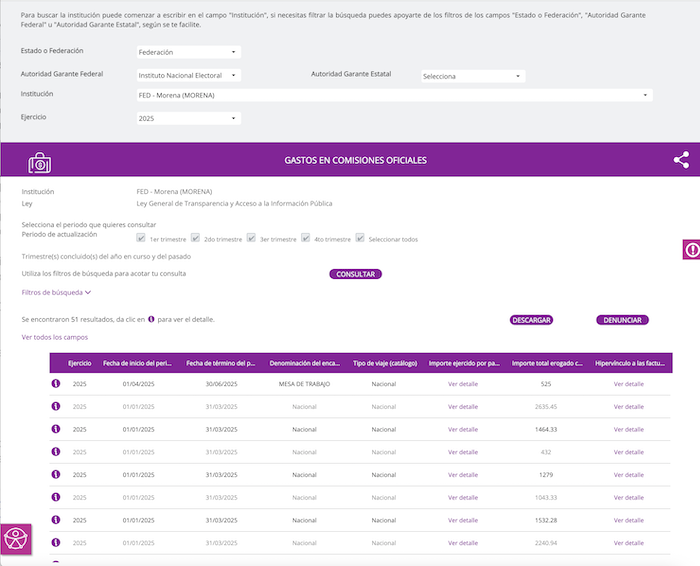The height and width of the screenshot is (566, 700).
Task: Open the red alert side tab icon
Action: (691, 250)
